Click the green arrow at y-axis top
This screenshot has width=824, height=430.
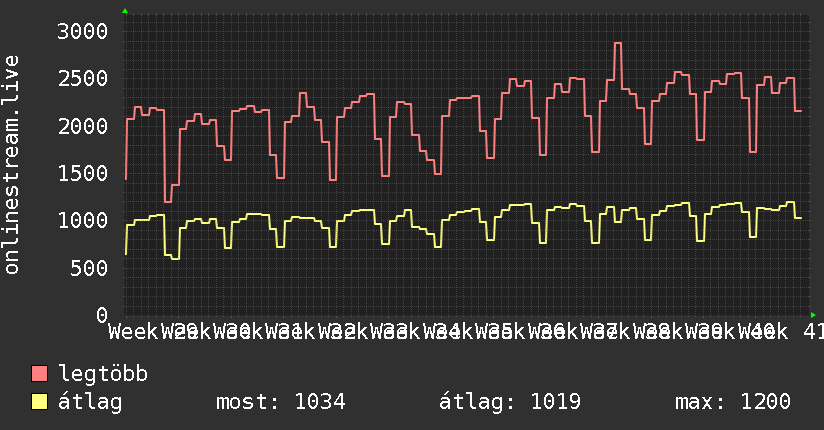(x=125, y=11)
